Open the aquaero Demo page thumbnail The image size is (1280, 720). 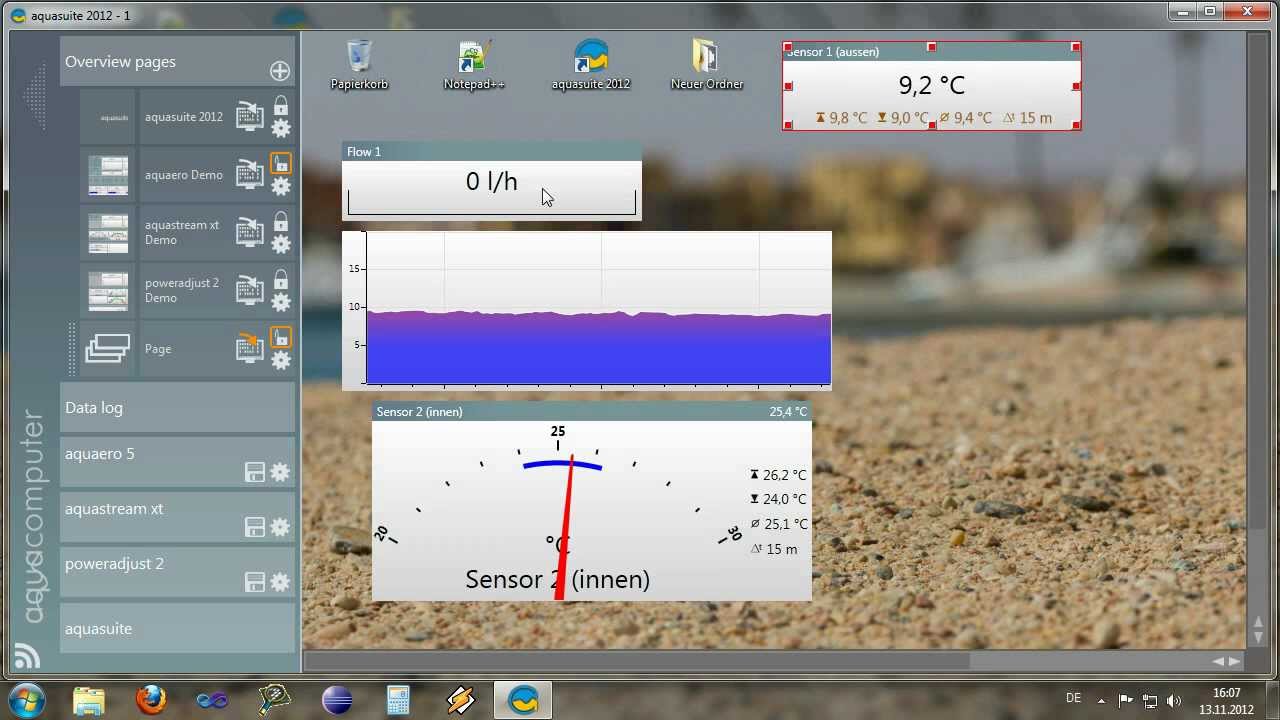coord(108,175)
